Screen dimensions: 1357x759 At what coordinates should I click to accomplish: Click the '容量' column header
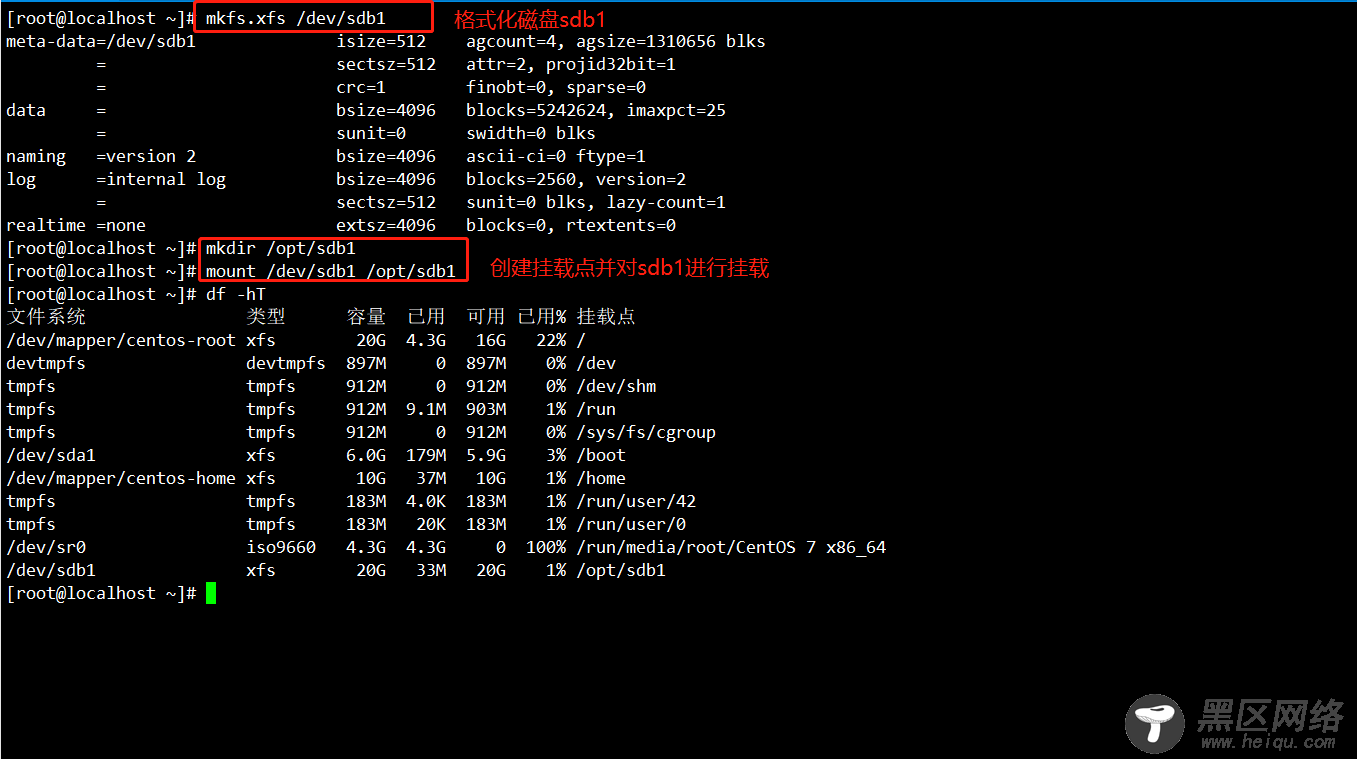point(366,317)
